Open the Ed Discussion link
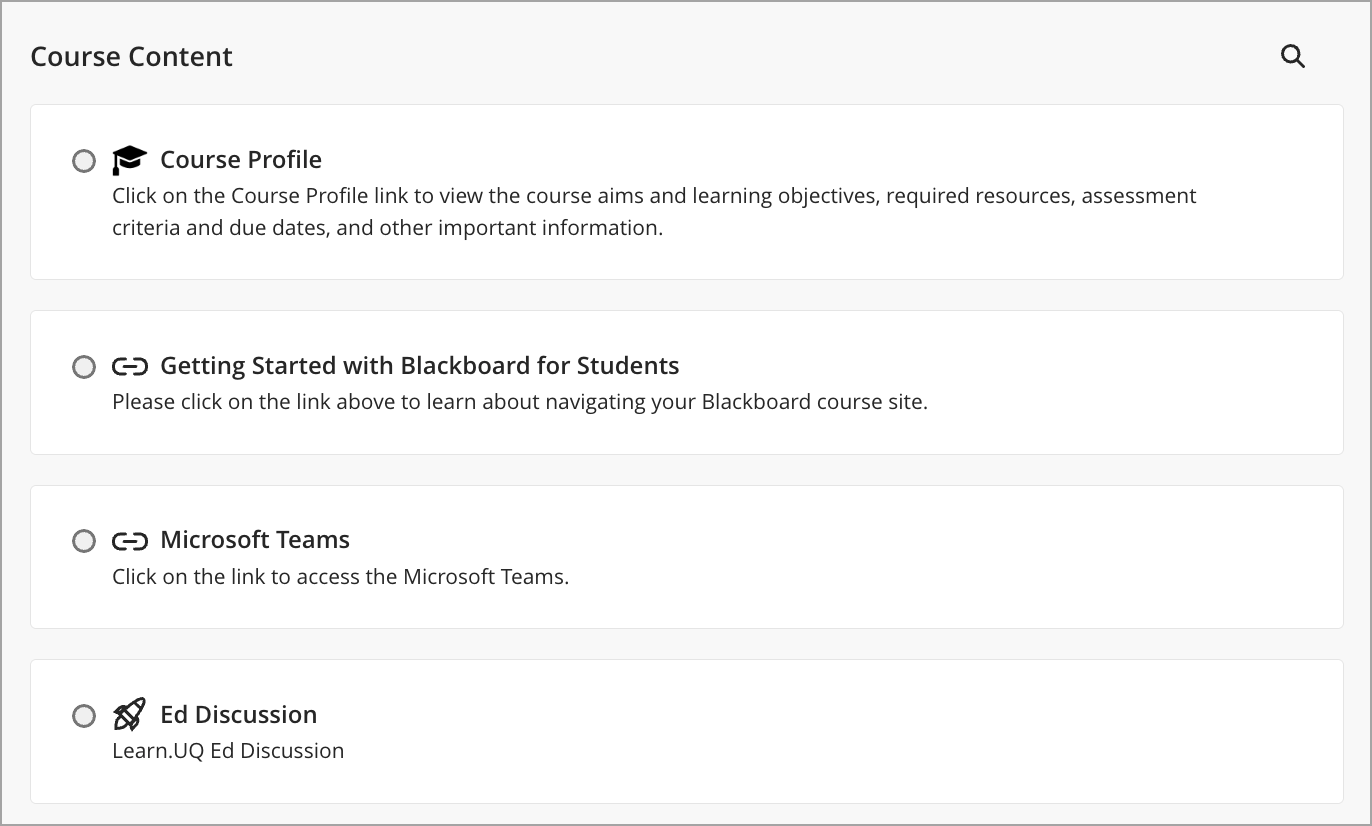Viewport: 1372px width, 826px height. pos(238,714)
